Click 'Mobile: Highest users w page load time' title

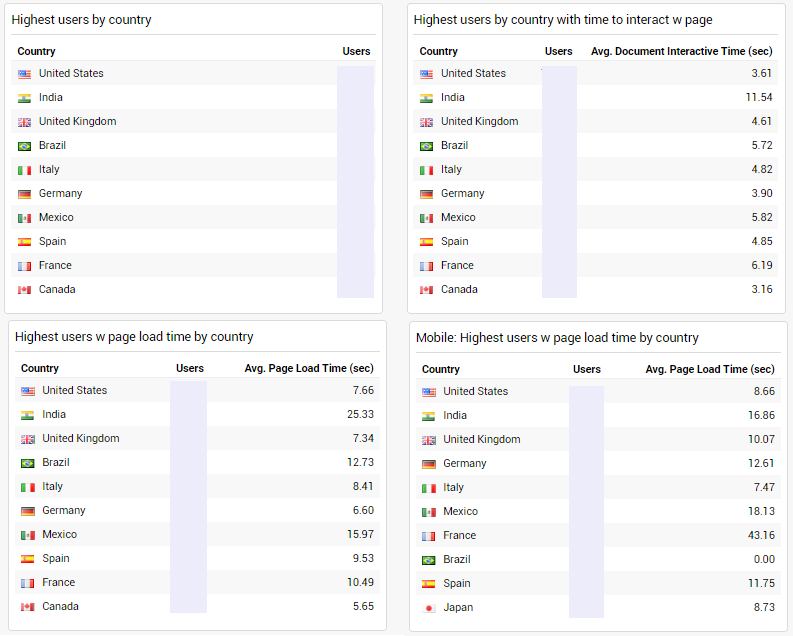[557, 338]
